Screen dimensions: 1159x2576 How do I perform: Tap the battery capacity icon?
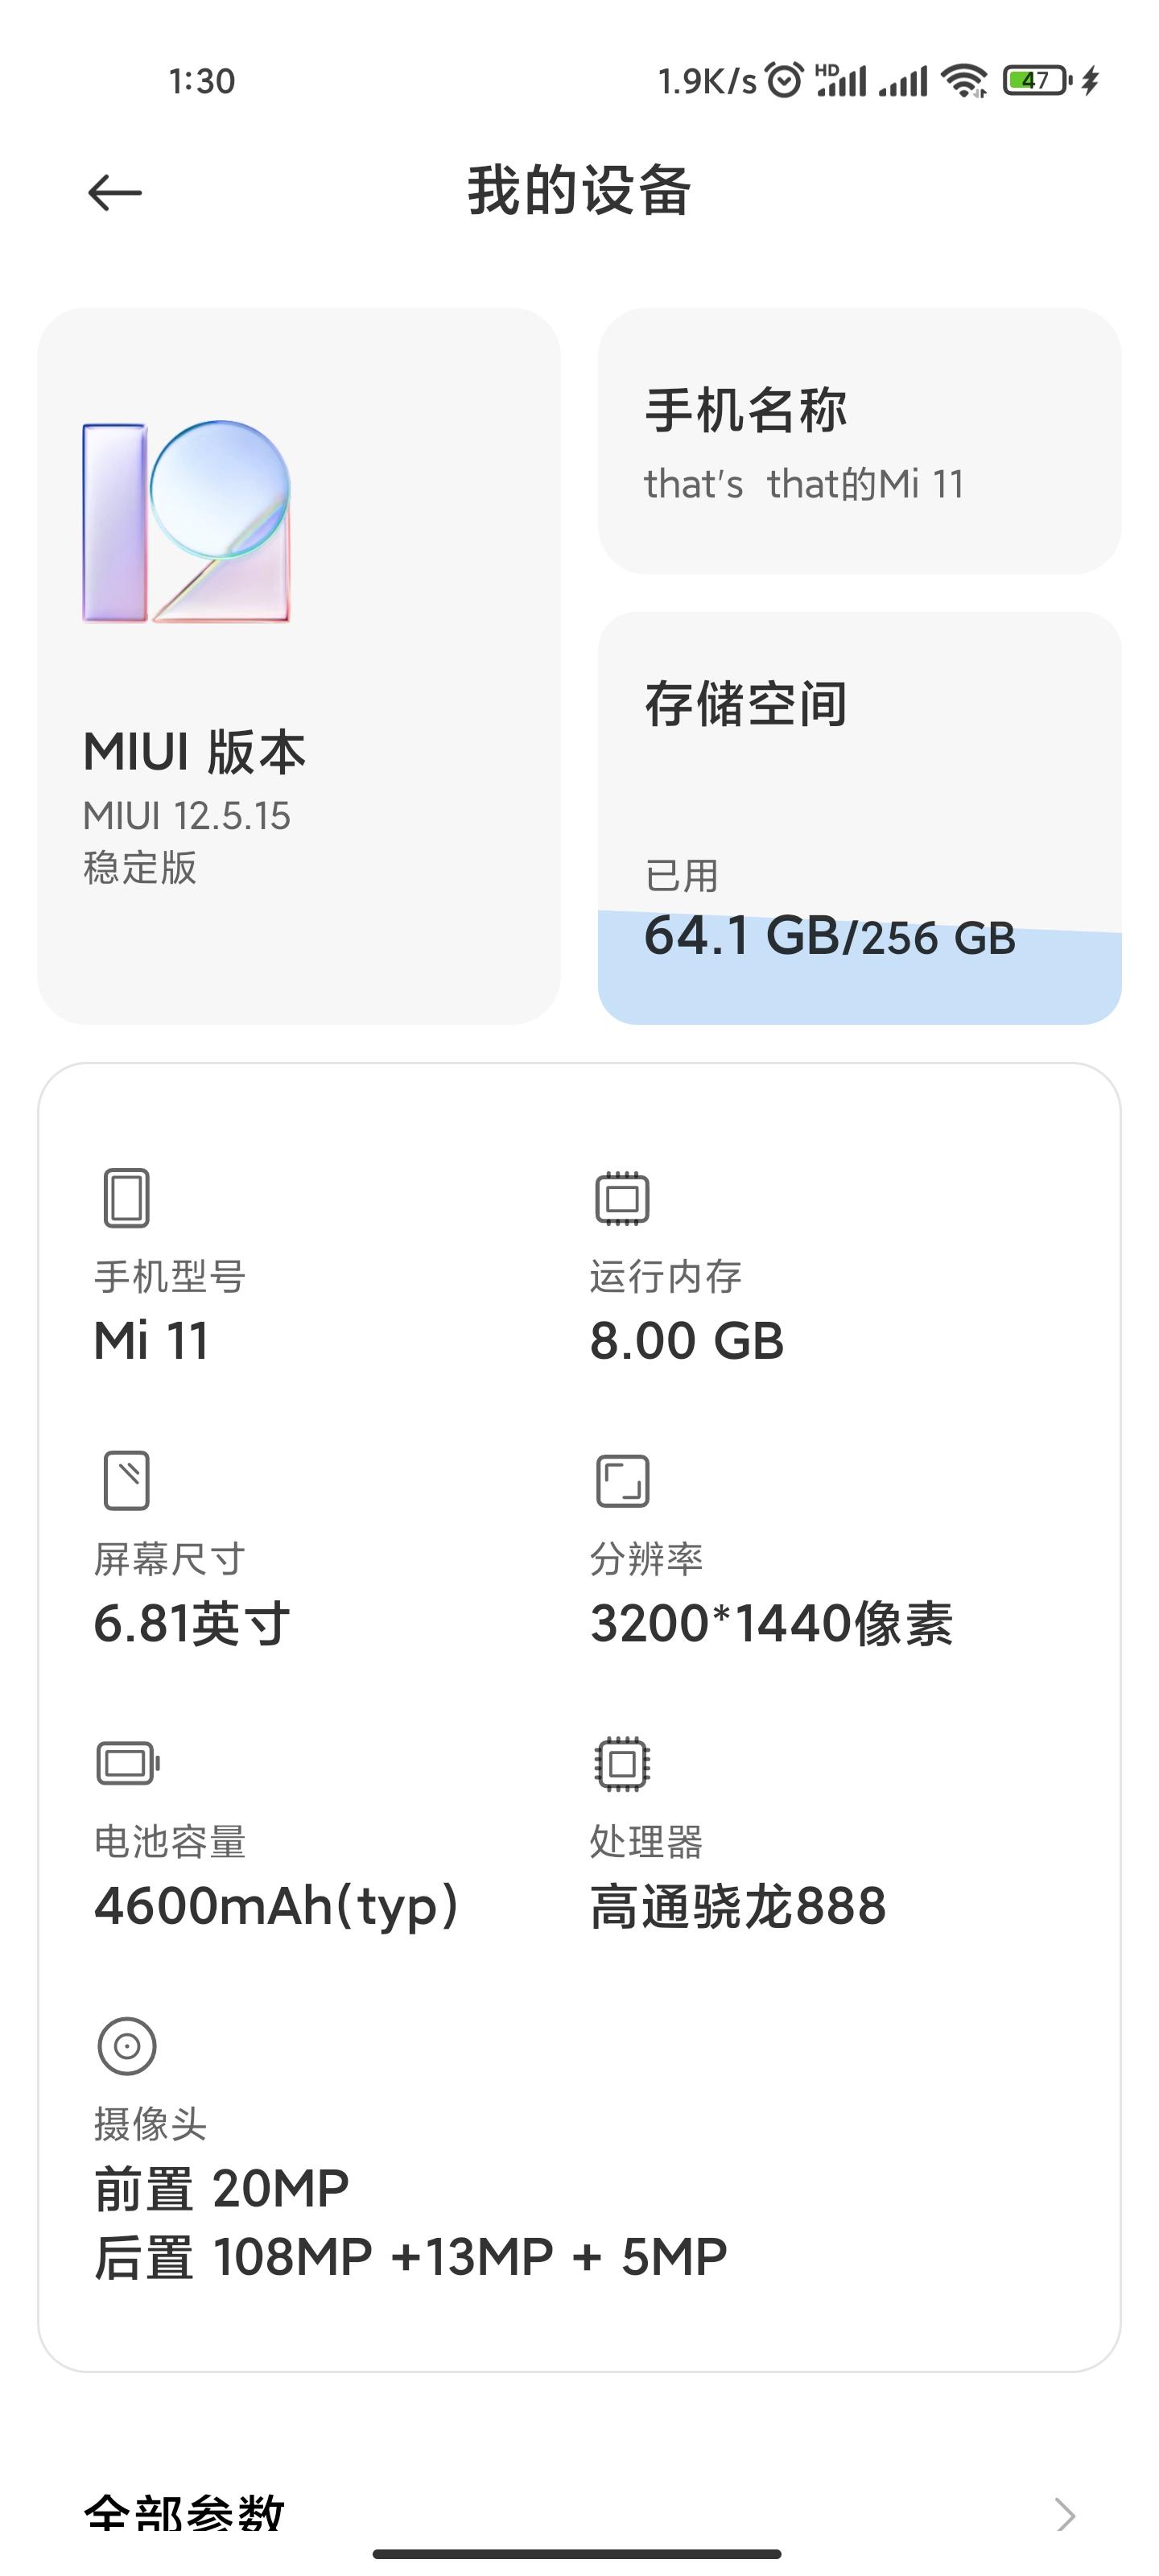tap(127, 1763)
